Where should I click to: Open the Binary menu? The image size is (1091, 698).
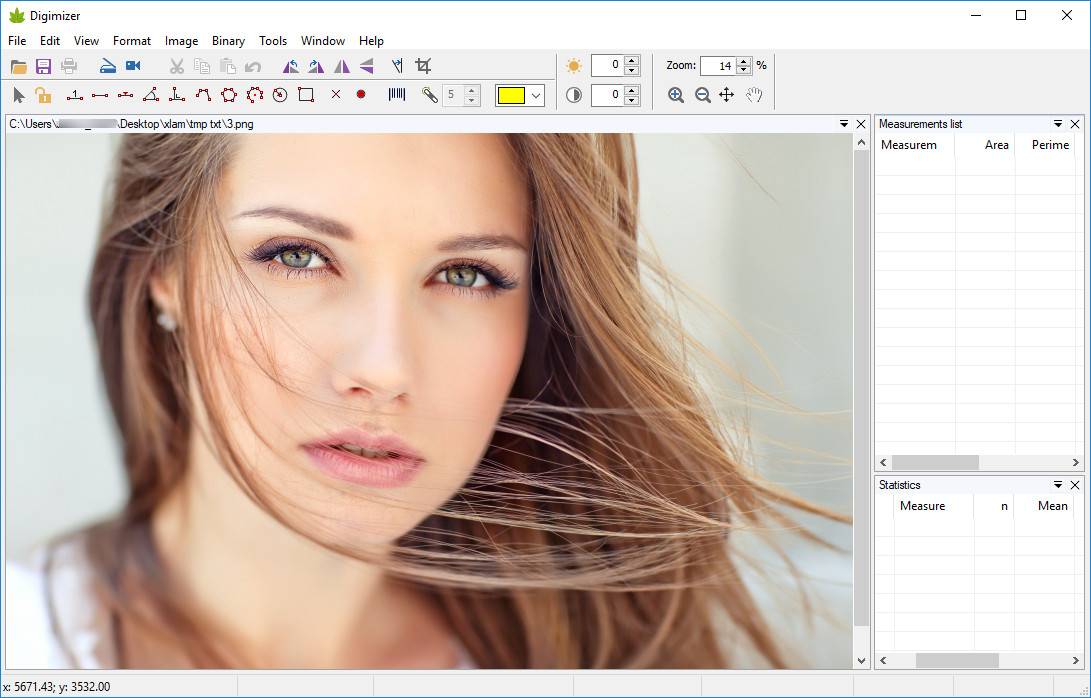(x=228, y=41)
